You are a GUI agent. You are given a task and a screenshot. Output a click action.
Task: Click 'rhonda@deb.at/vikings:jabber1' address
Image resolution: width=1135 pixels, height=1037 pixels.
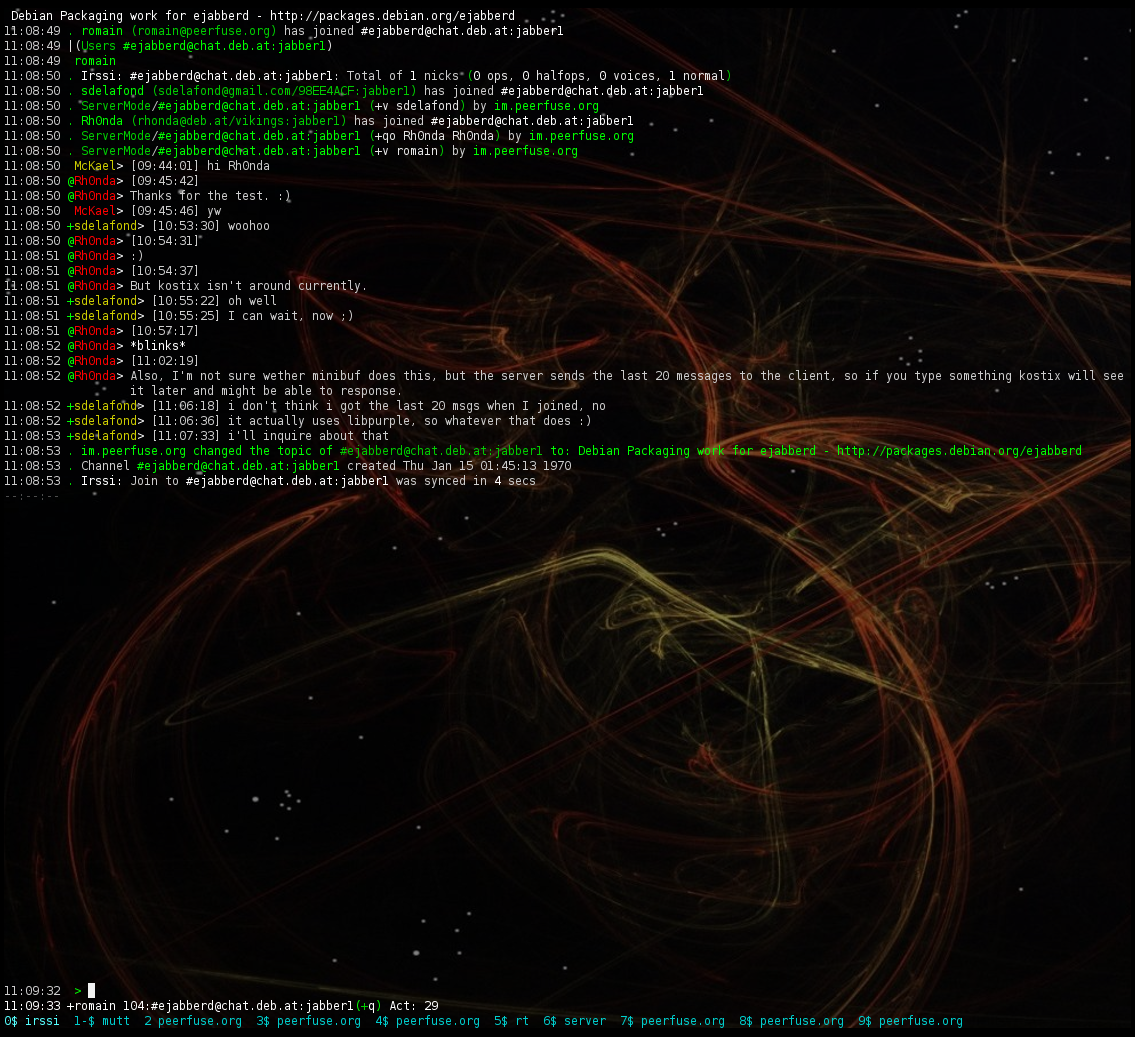[x=238, y=120]
